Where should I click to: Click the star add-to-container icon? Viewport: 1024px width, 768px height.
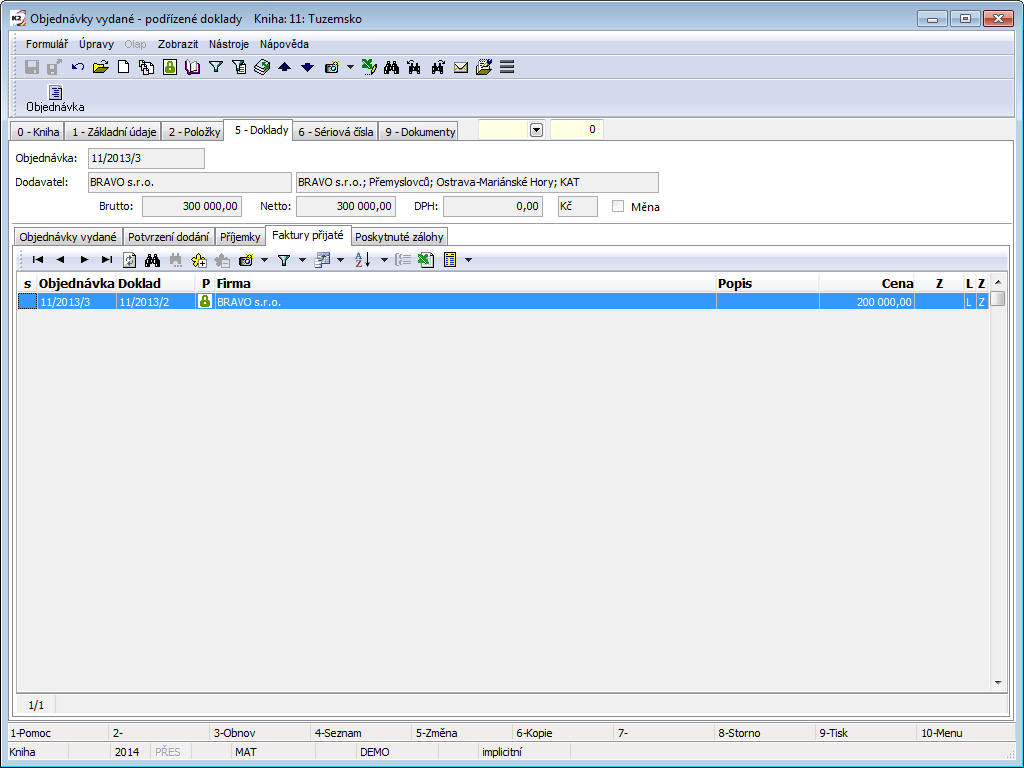(x=199, y=260)
